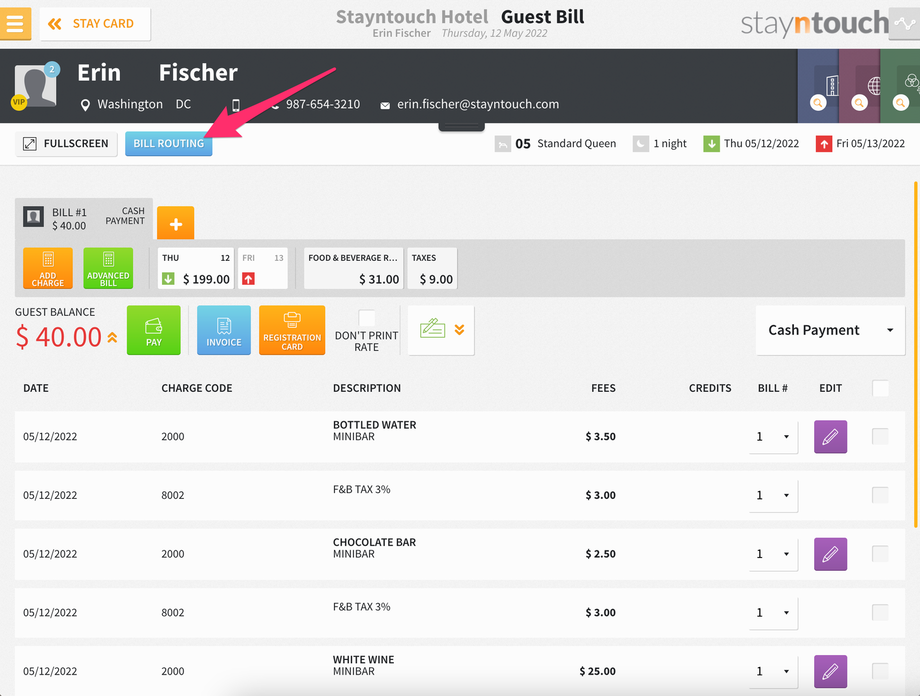Click the signature pen icon
The height and width of the screenshot is (696, 920).
click(x=432, y=329)
